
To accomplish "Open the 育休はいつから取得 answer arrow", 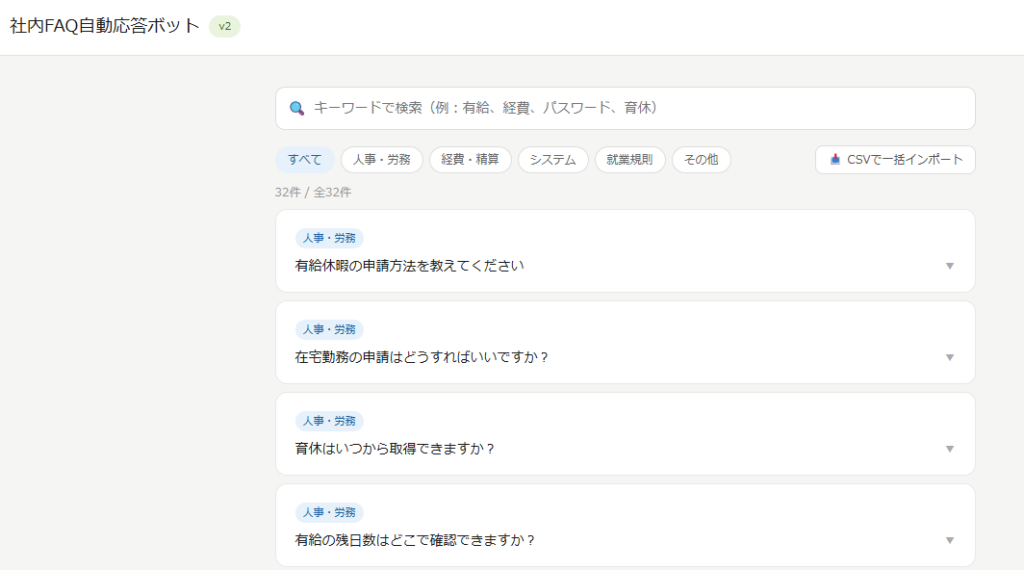I will point(950,449).
